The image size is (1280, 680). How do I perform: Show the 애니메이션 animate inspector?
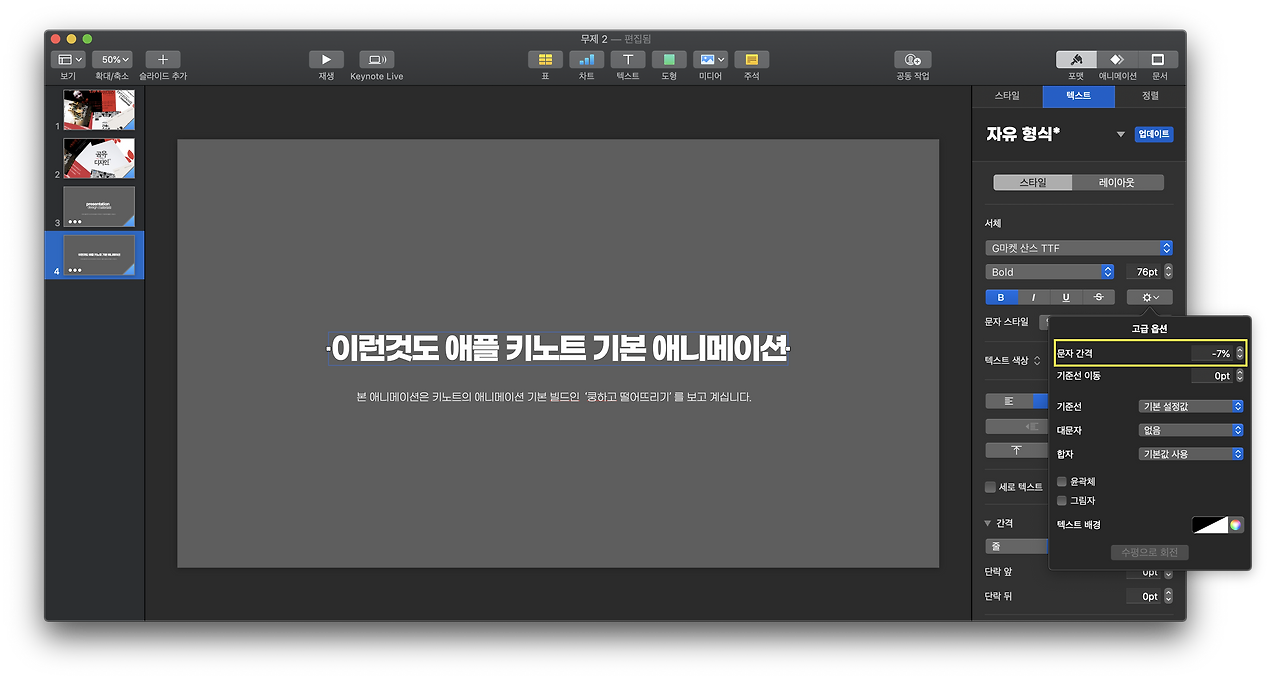(1117, 60)
